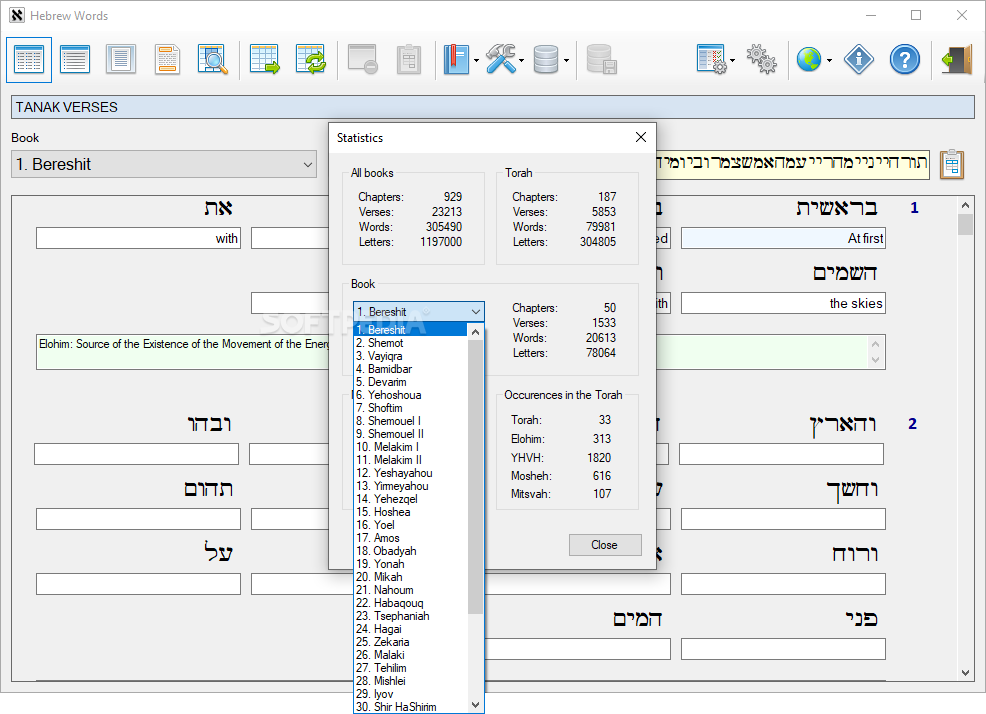This screenshot has height=714, width=986.
Task: Select 14. Yehezqel in the book list
Action: [x=411, y=499]
